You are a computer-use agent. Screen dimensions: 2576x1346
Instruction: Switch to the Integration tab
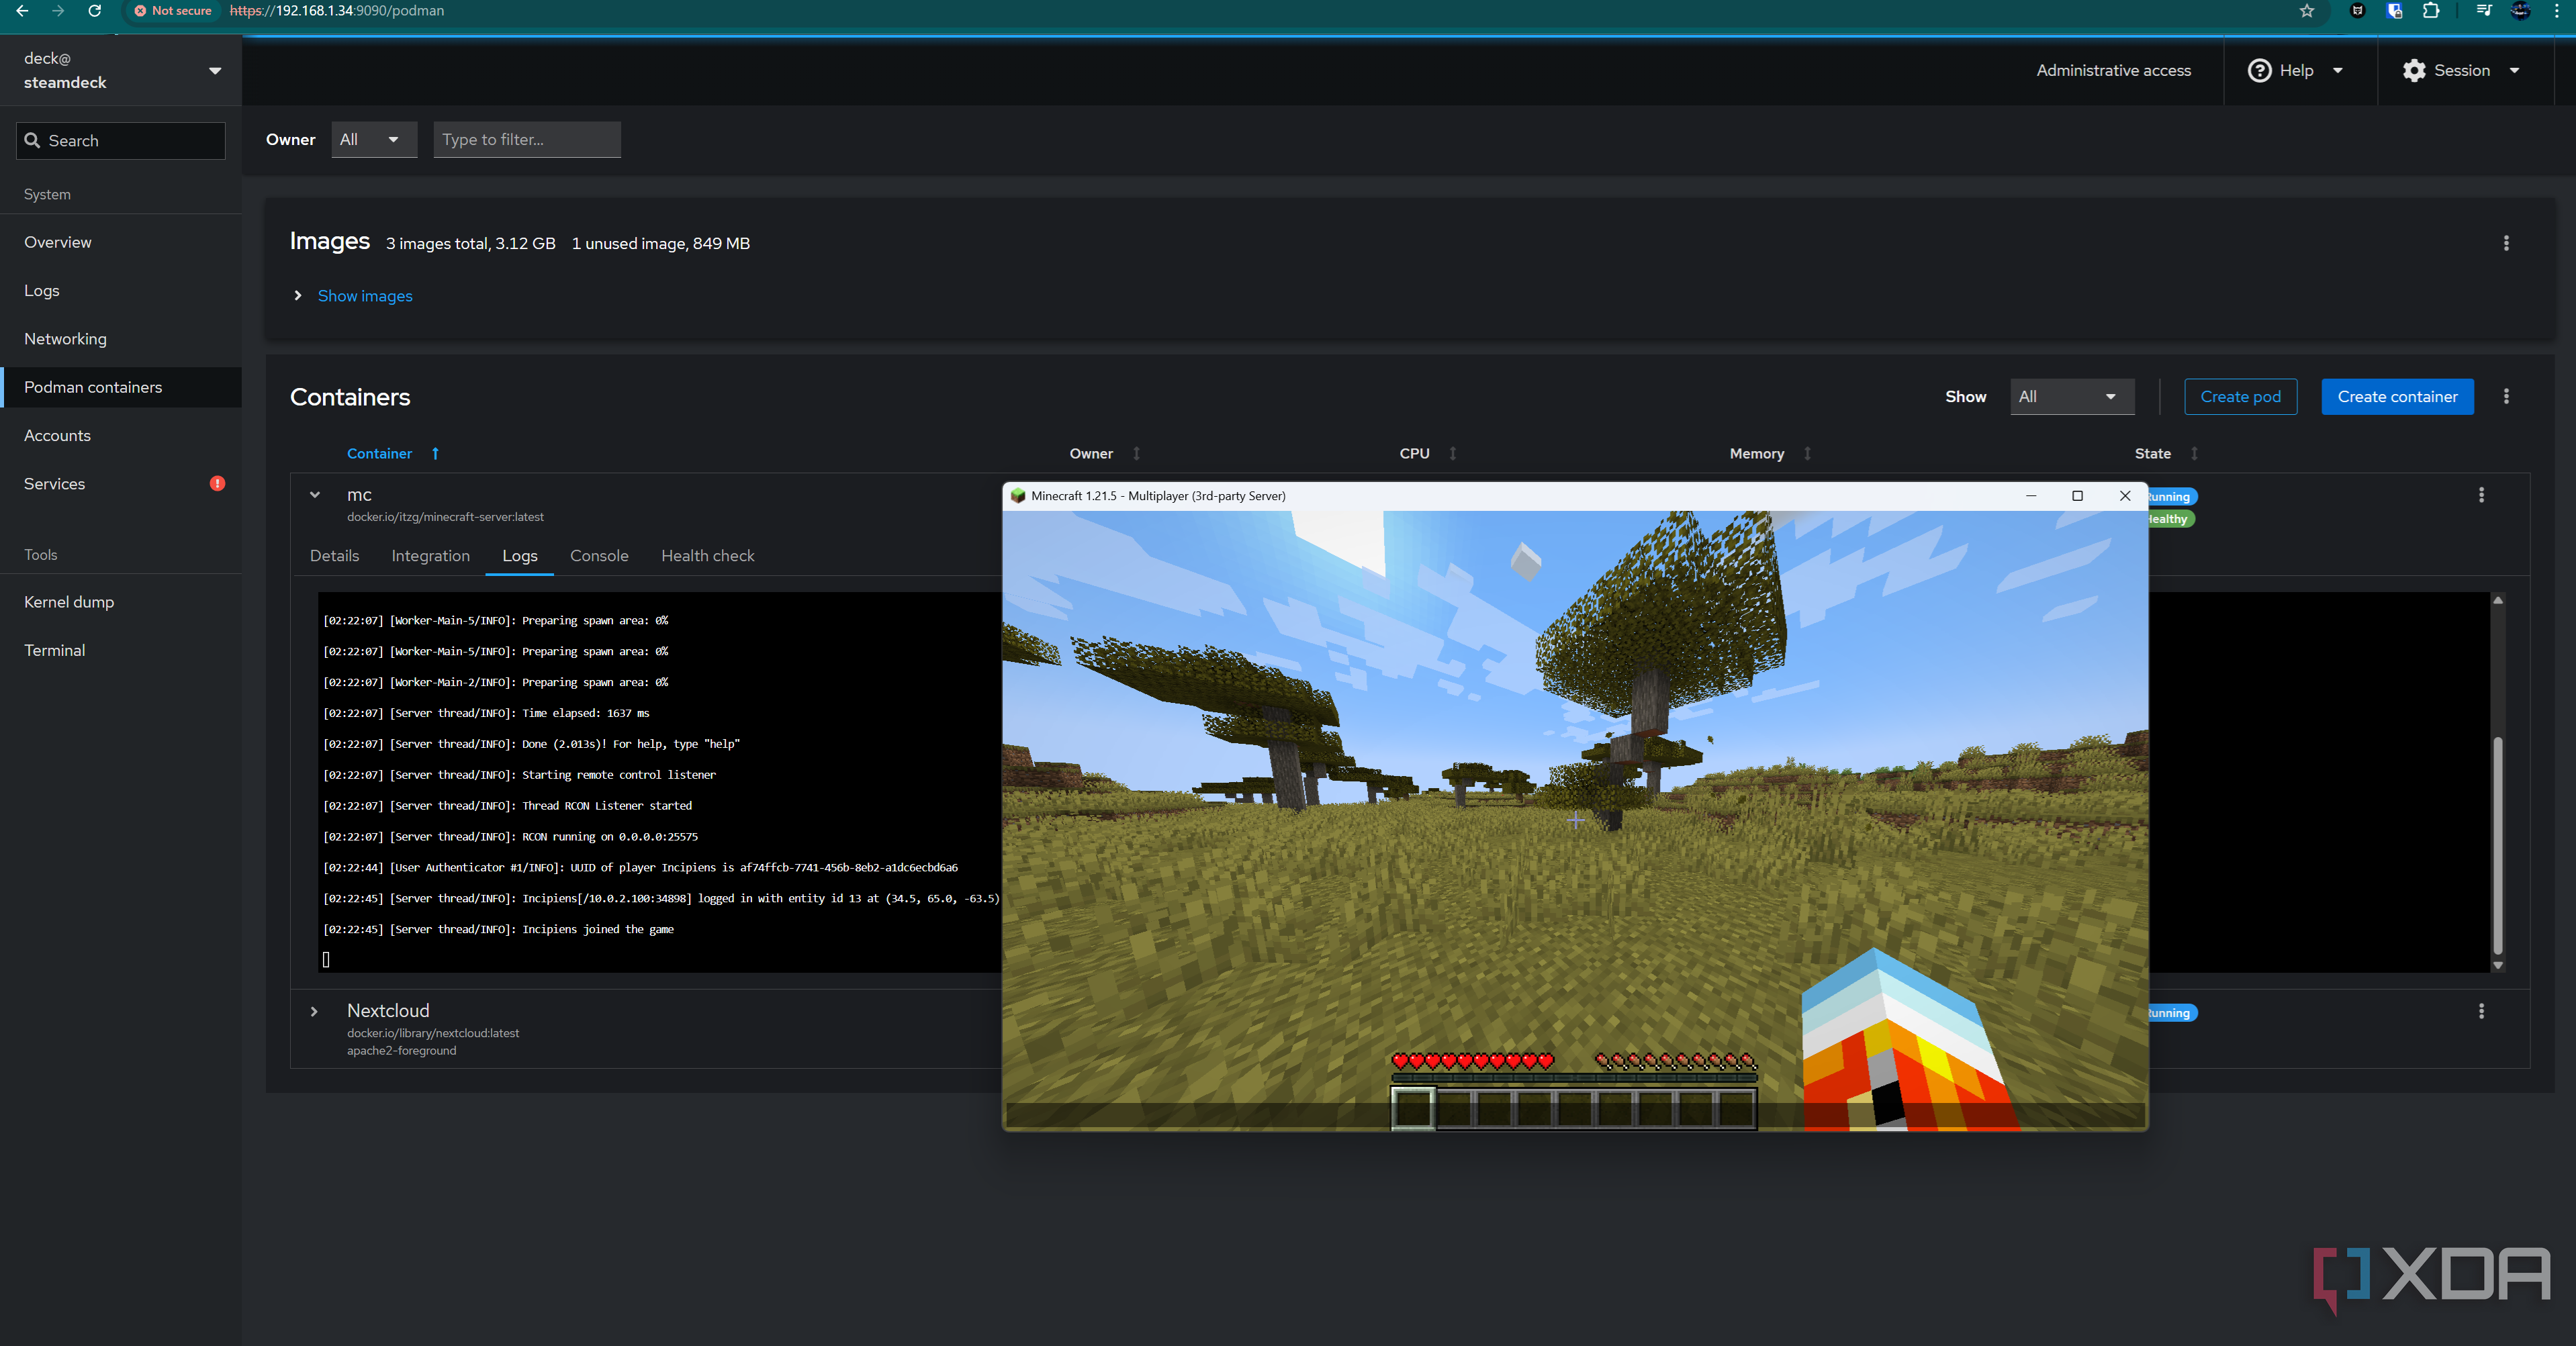(430, 555)
